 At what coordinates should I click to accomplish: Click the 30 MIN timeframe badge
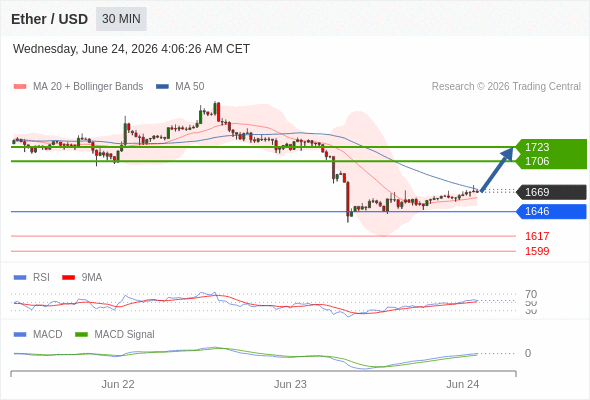click(x=121, y=19)
